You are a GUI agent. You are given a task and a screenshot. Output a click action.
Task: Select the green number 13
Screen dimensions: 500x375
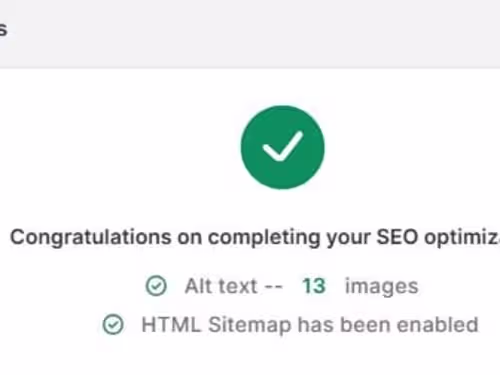coord(313,286)
